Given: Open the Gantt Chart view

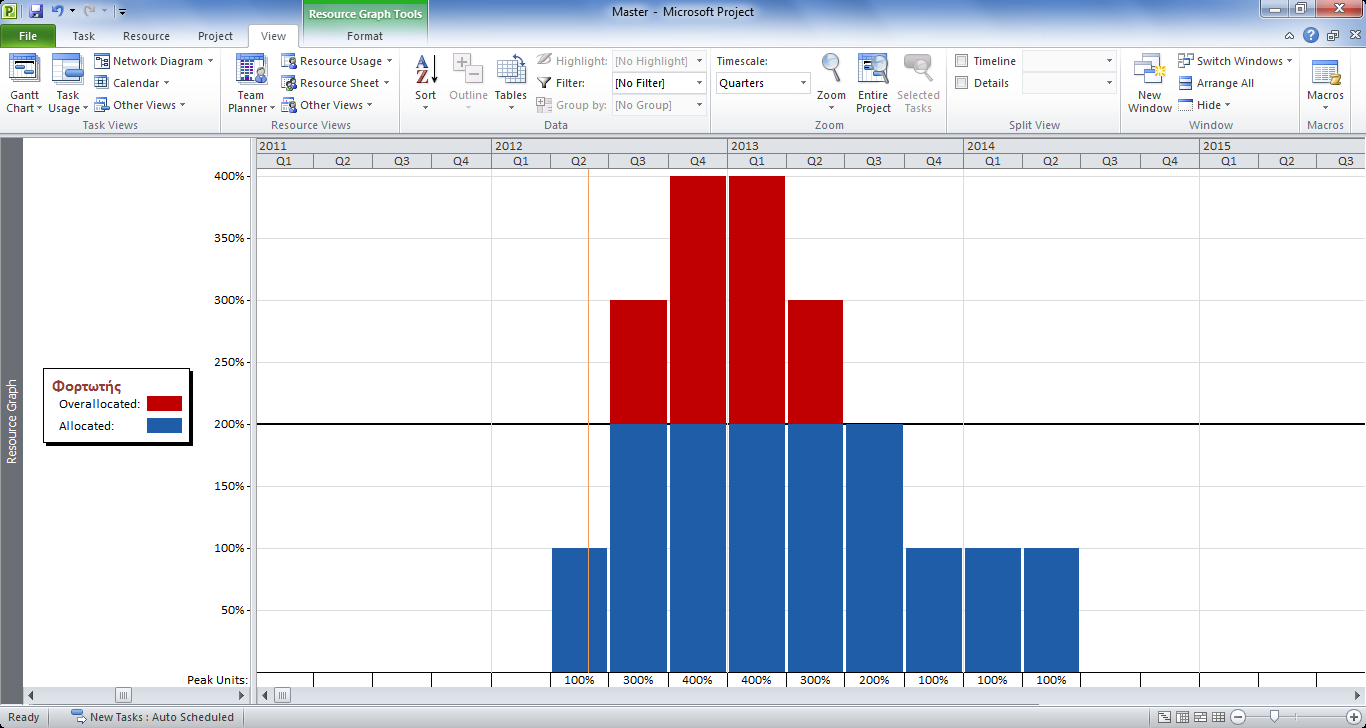Looking at the screenshot, I should 24,84.
